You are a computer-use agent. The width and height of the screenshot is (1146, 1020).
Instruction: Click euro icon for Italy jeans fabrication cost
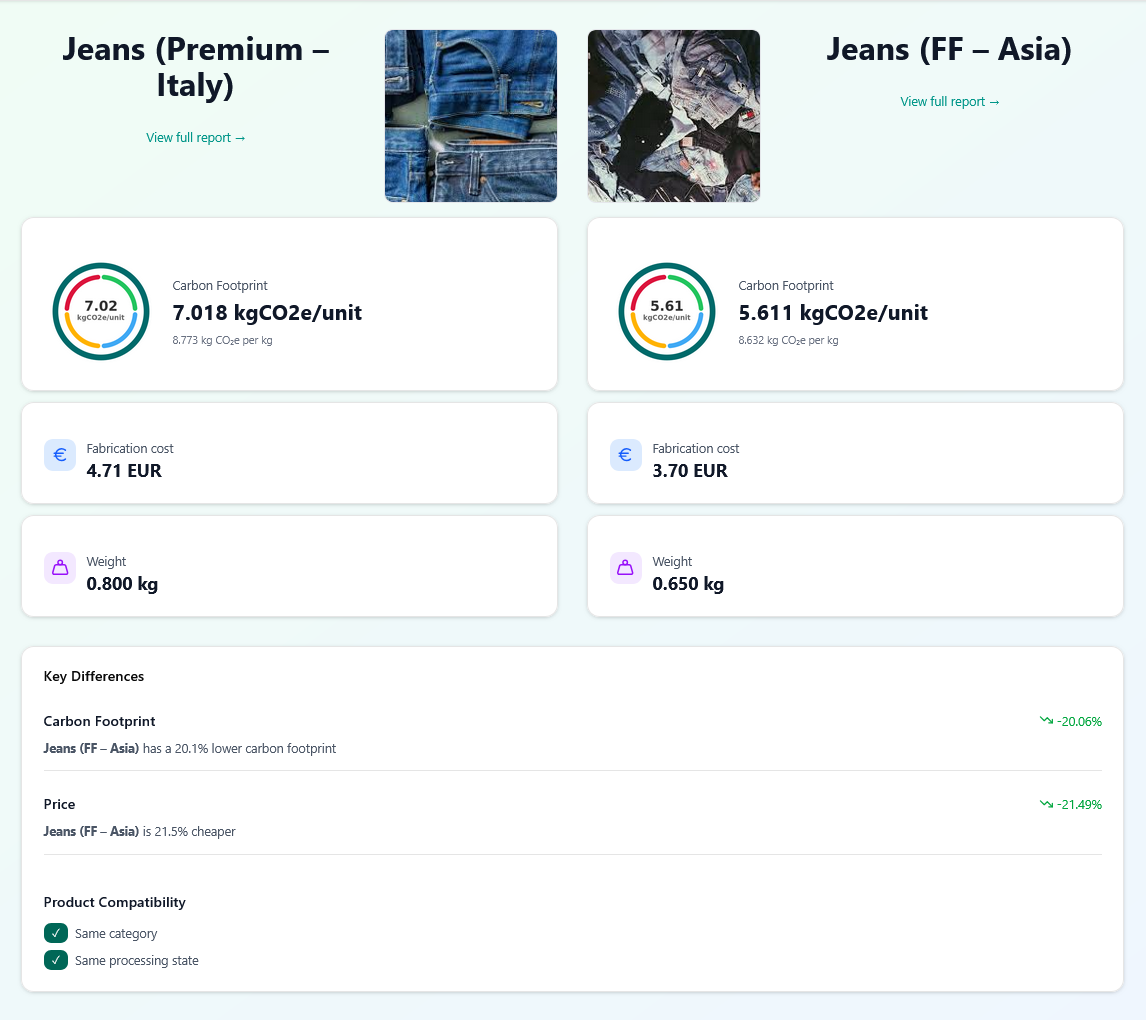60,455
